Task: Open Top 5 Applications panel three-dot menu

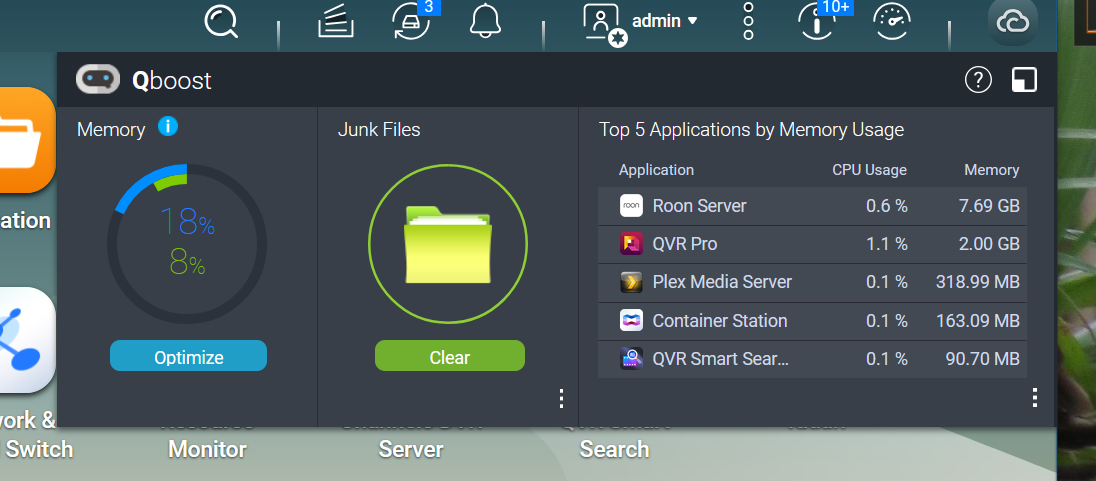Action: click(x=1034, y=398)
